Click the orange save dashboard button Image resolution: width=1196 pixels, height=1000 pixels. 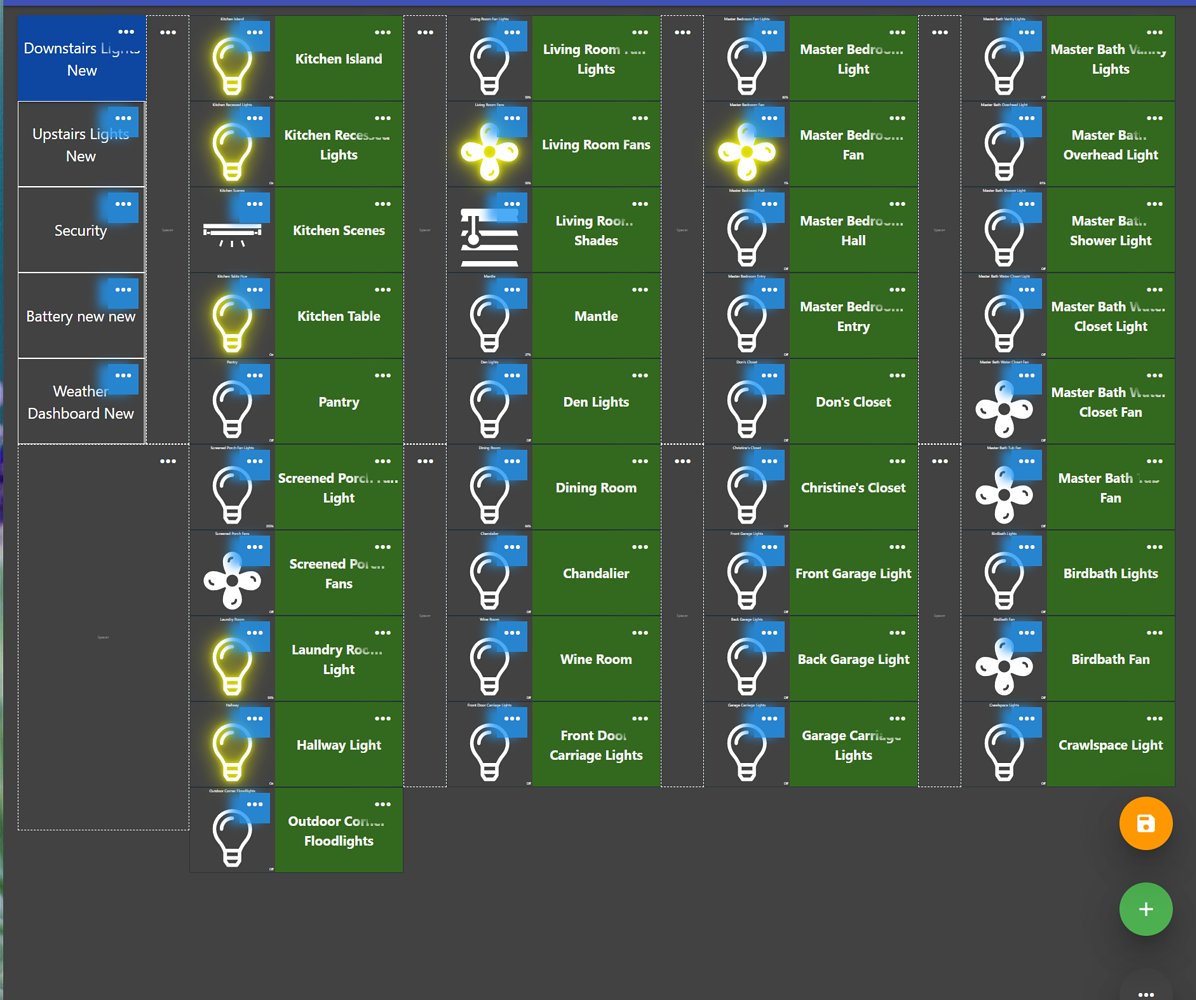coord(1145,824)
